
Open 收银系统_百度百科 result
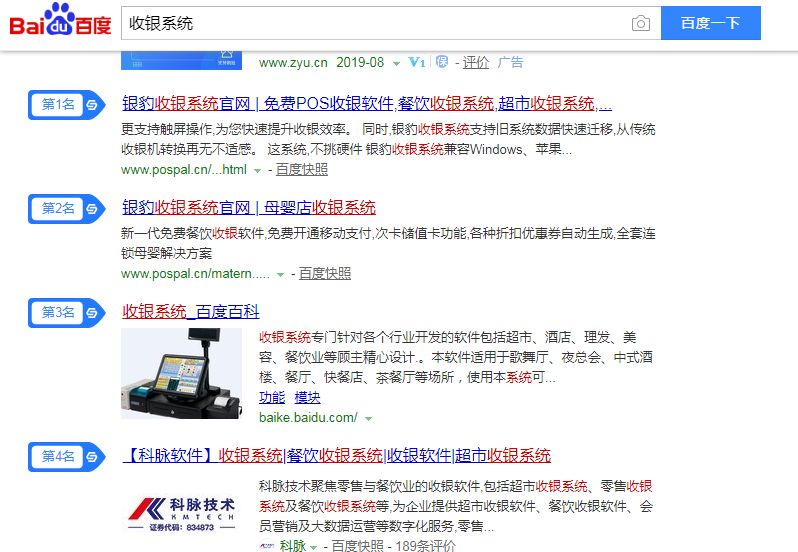point(190,311)
